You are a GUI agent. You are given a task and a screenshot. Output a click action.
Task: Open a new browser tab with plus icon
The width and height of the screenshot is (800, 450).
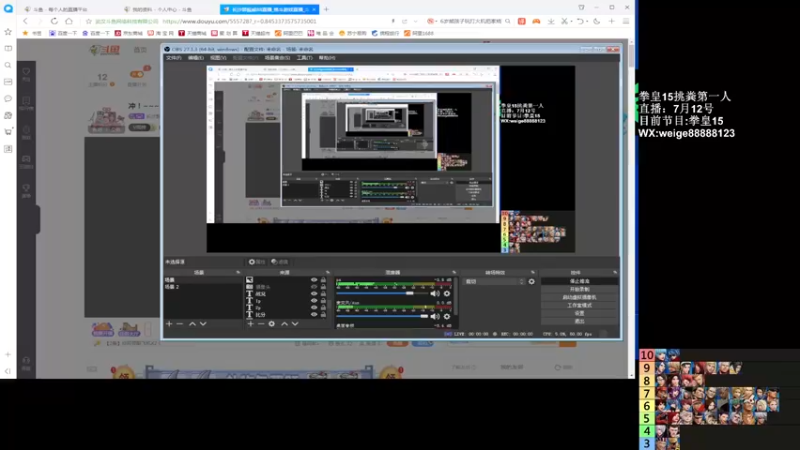point(327,9)
